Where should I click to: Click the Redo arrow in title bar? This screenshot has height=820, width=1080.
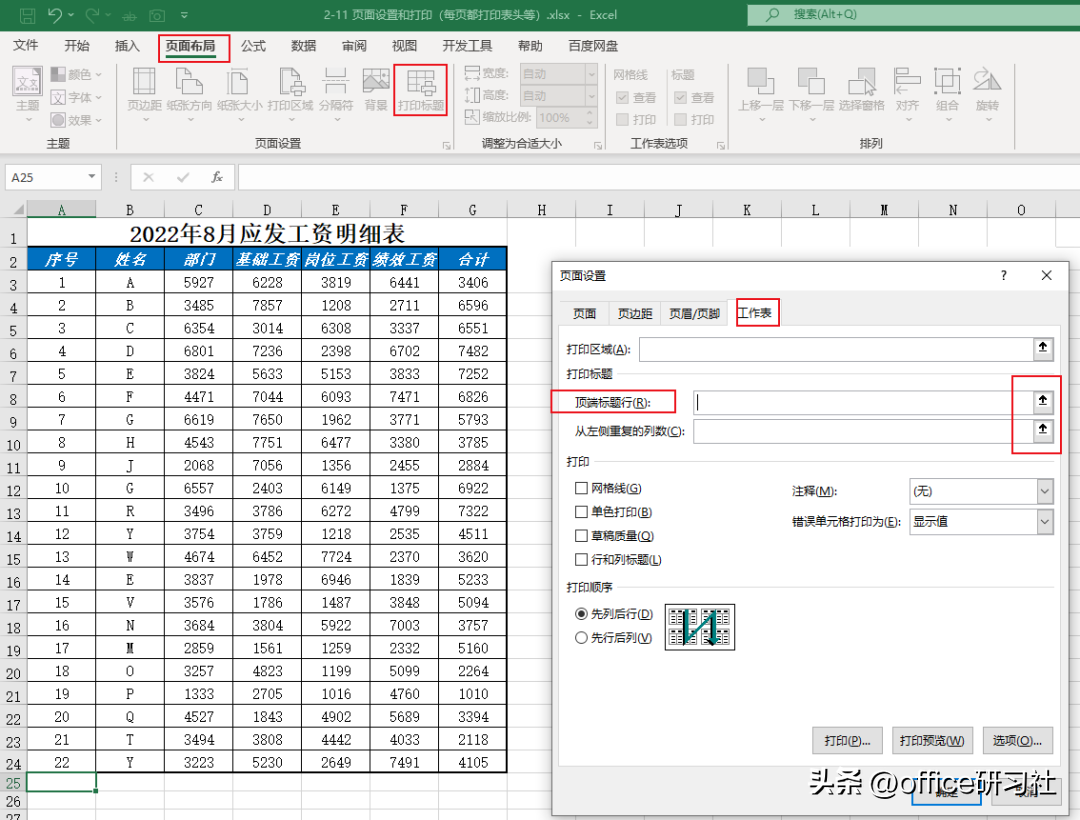click(92, 14)
